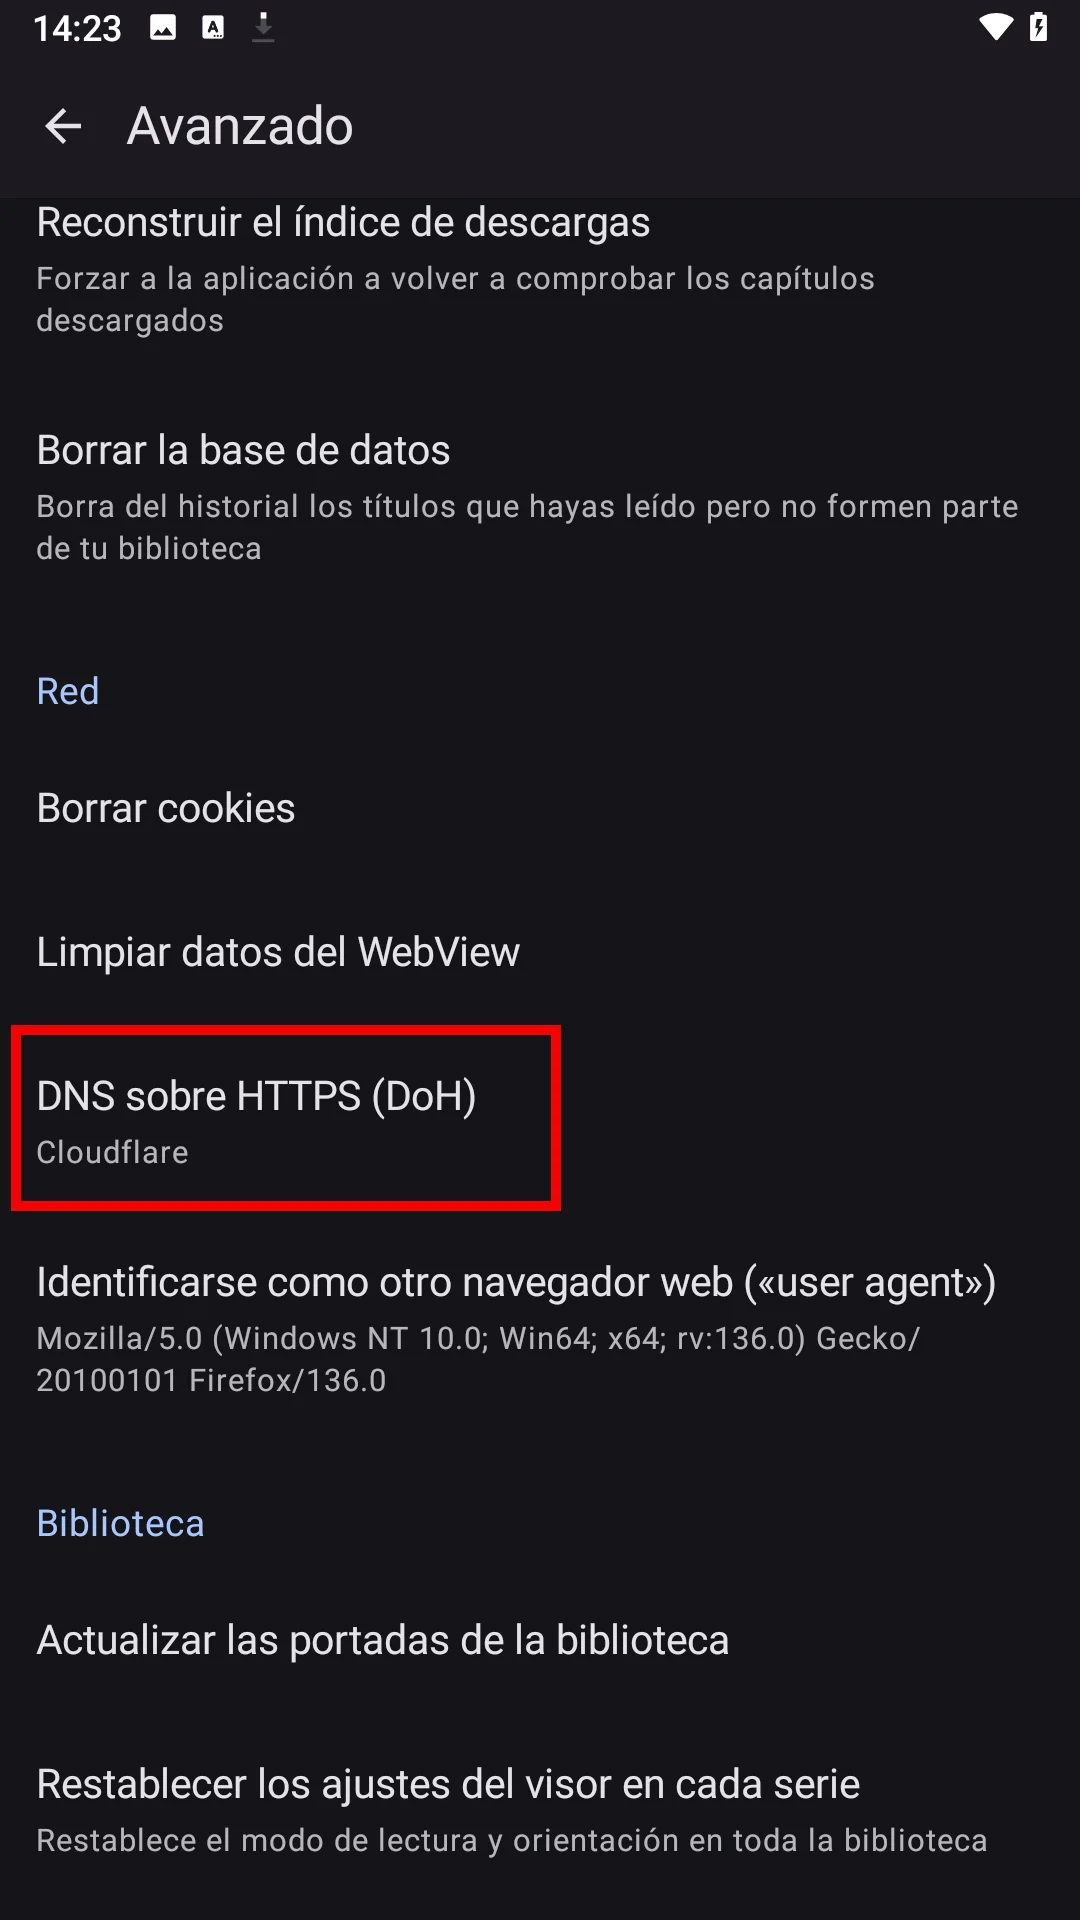The image size is (1080, 1920).
Task: Tap the image notification icon in status bar
Action: [163, 27]
